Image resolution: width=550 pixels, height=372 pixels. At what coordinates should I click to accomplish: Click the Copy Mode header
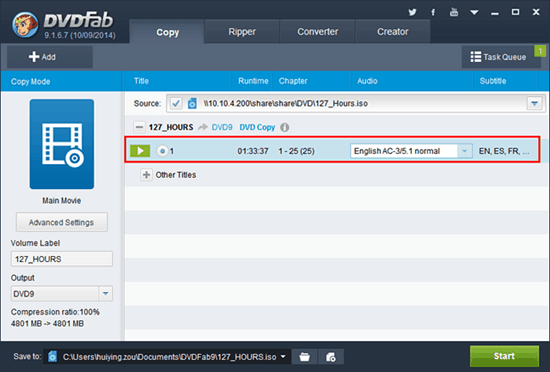coord(31,82)
